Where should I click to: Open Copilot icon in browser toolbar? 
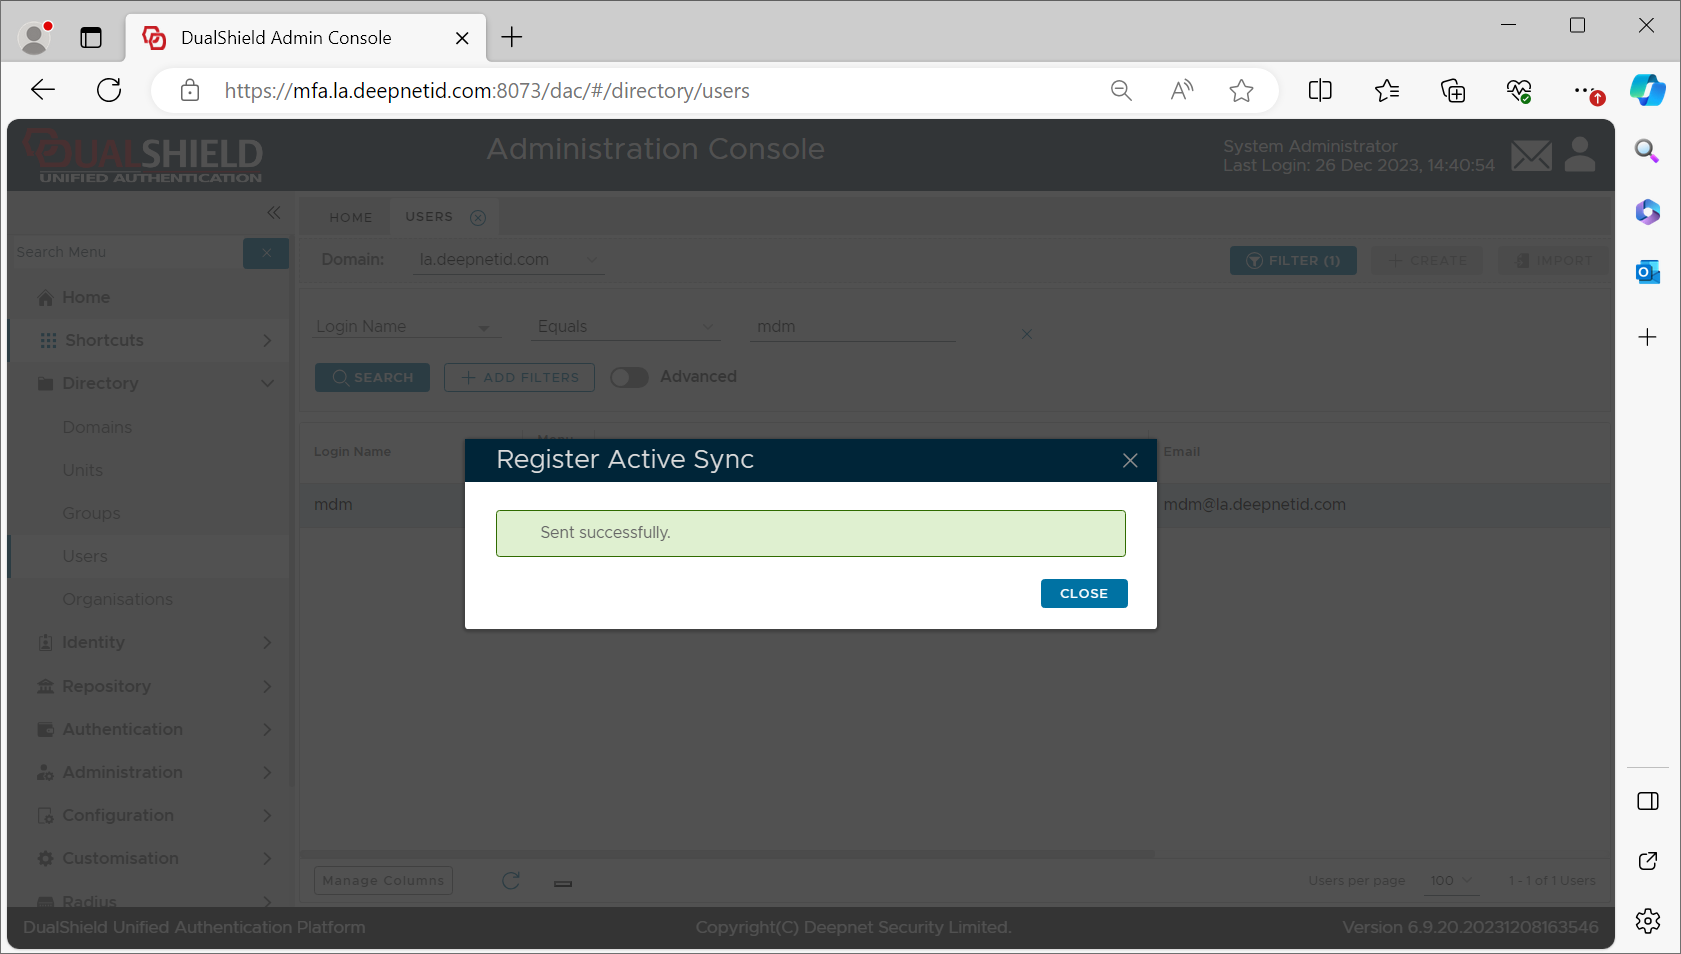point(1647,91)
